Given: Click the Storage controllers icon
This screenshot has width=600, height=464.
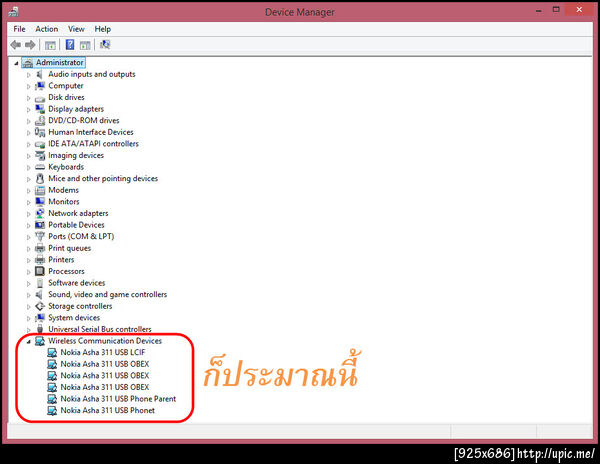Looking at the screenshot, I should pos(40,306).
